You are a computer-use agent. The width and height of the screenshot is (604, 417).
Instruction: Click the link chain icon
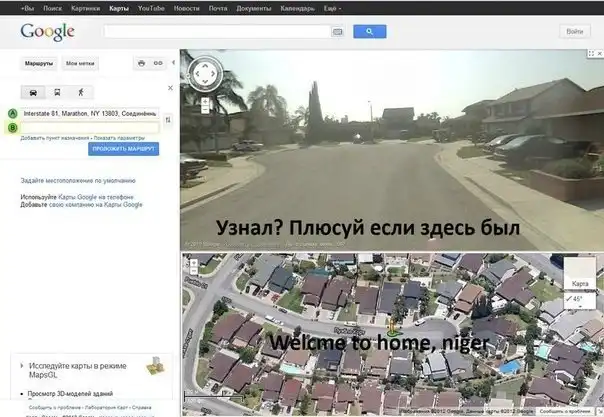158,63
